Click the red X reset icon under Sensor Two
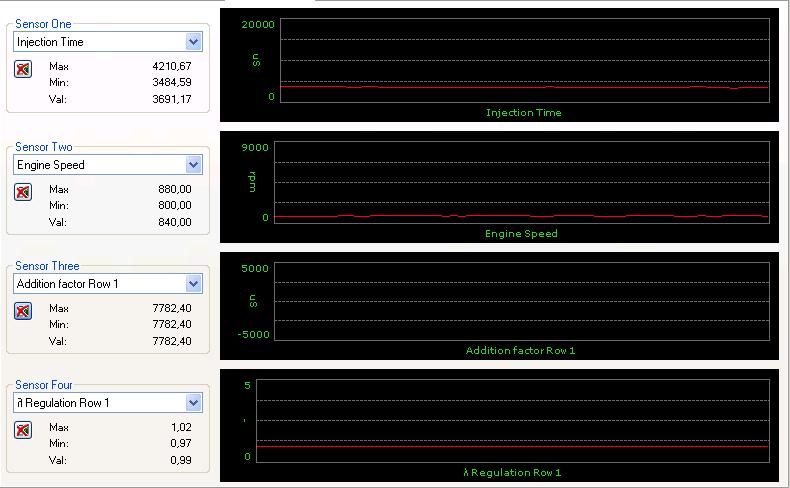This screenshot has width=790, height=488. point(23,192)
